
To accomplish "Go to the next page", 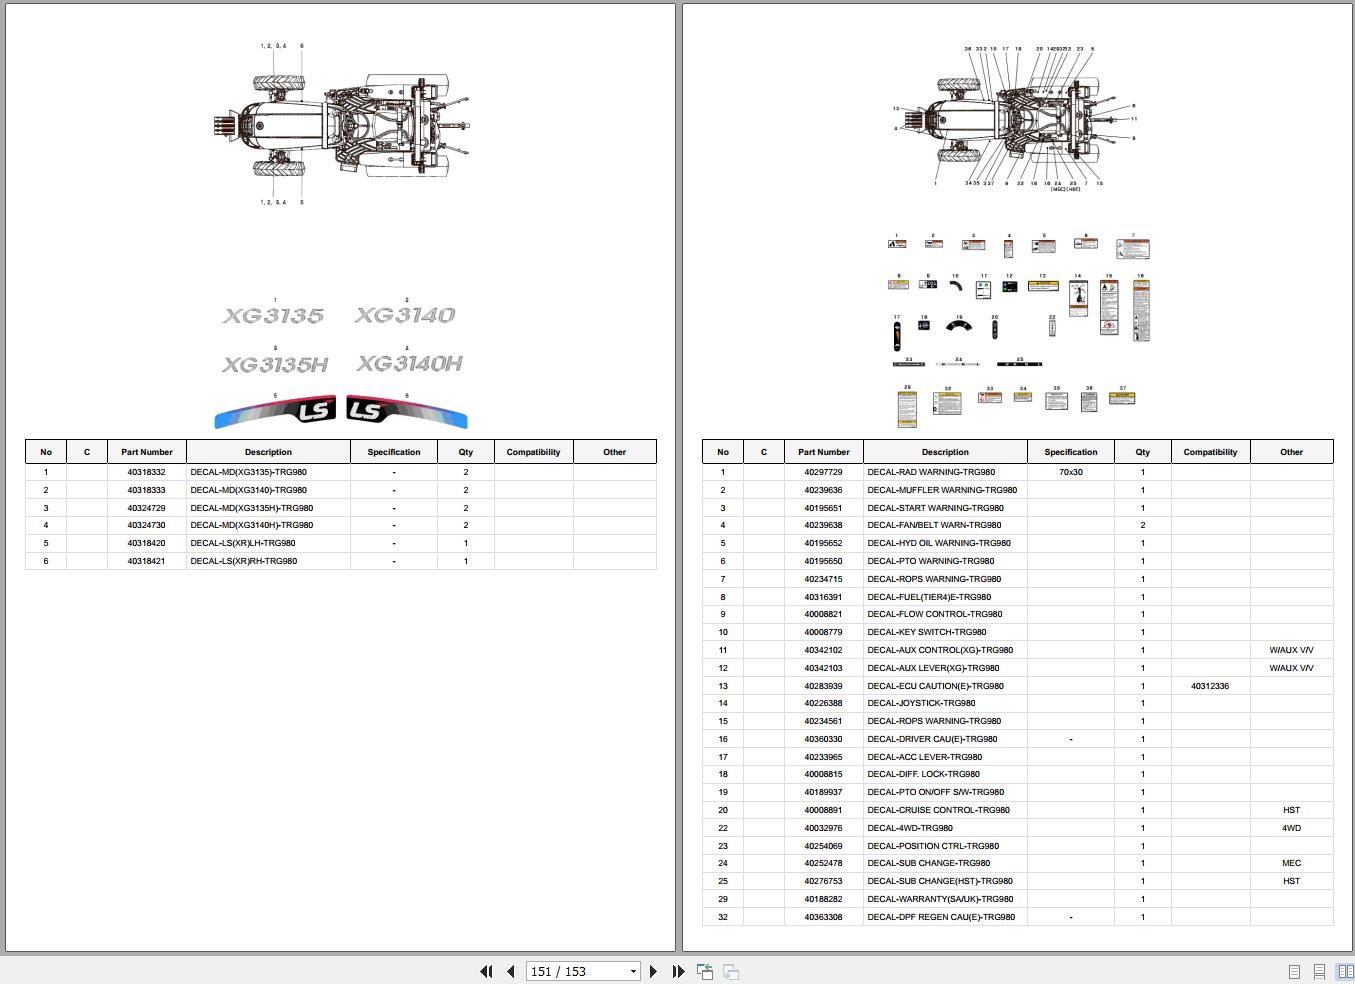I will 653,971.
